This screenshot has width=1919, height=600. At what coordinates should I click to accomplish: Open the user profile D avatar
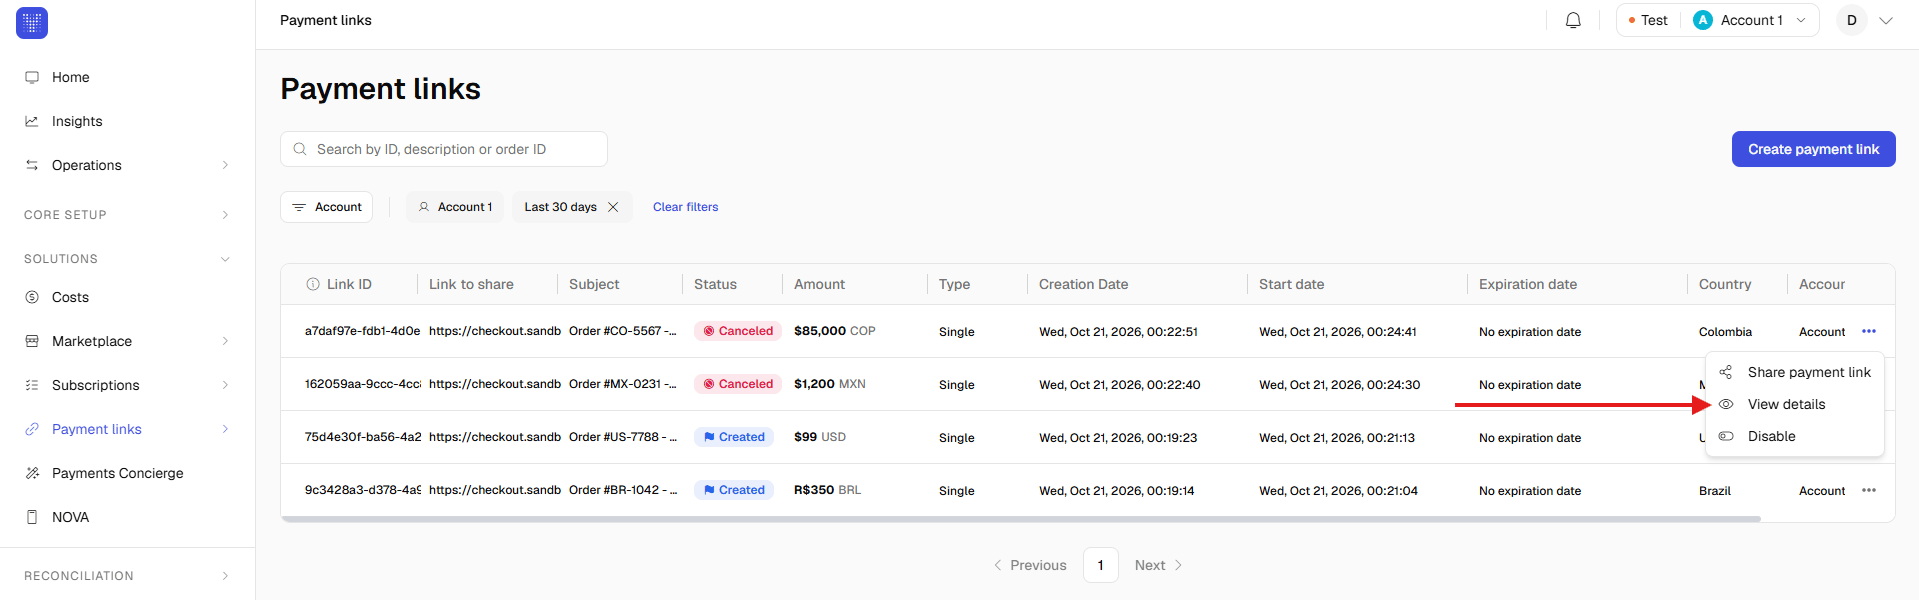(1852, 20)
